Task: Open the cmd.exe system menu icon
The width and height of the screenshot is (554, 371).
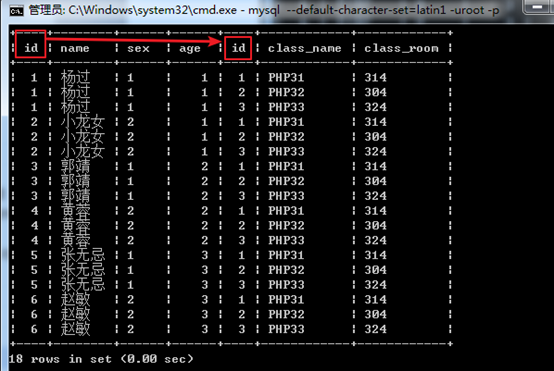Action: [16, 10]
